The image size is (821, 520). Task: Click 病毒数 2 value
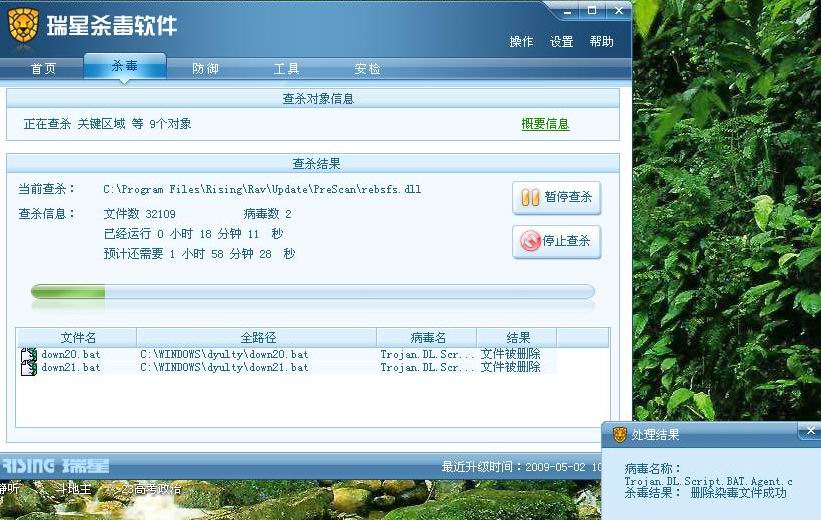pos(268,214)
